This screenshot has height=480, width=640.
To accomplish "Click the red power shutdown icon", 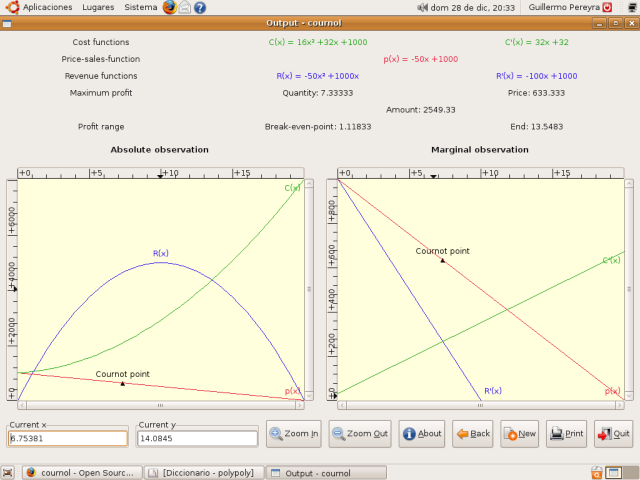I will pyautogui.click(x=607, y=7).
